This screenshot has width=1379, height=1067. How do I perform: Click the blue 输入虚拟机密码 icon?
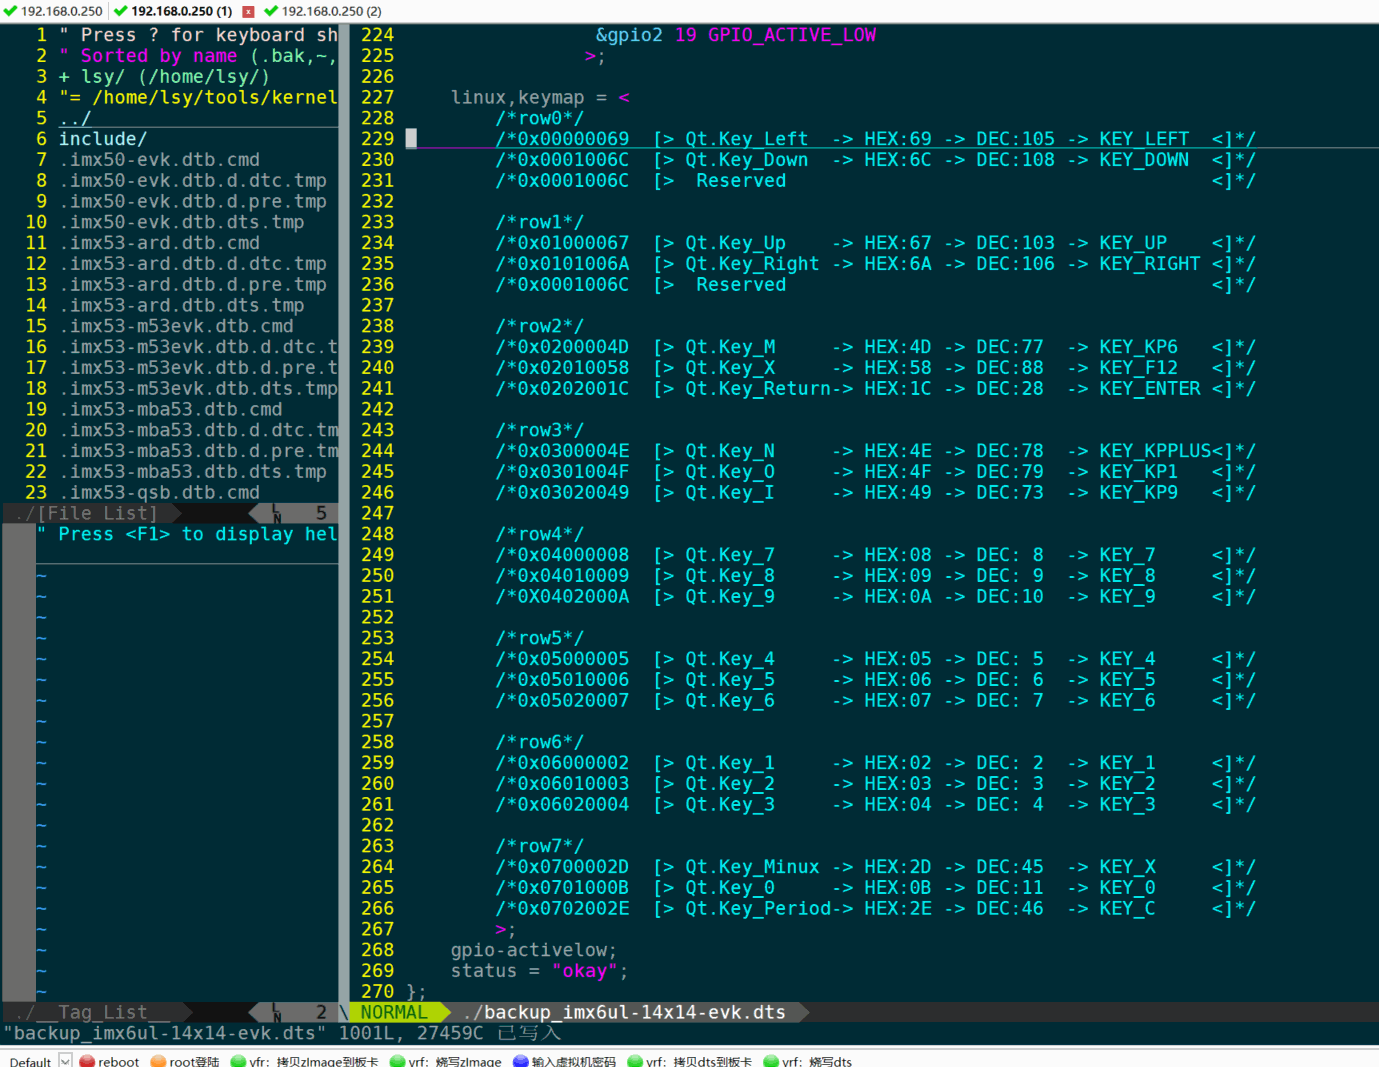[520, 1061]
